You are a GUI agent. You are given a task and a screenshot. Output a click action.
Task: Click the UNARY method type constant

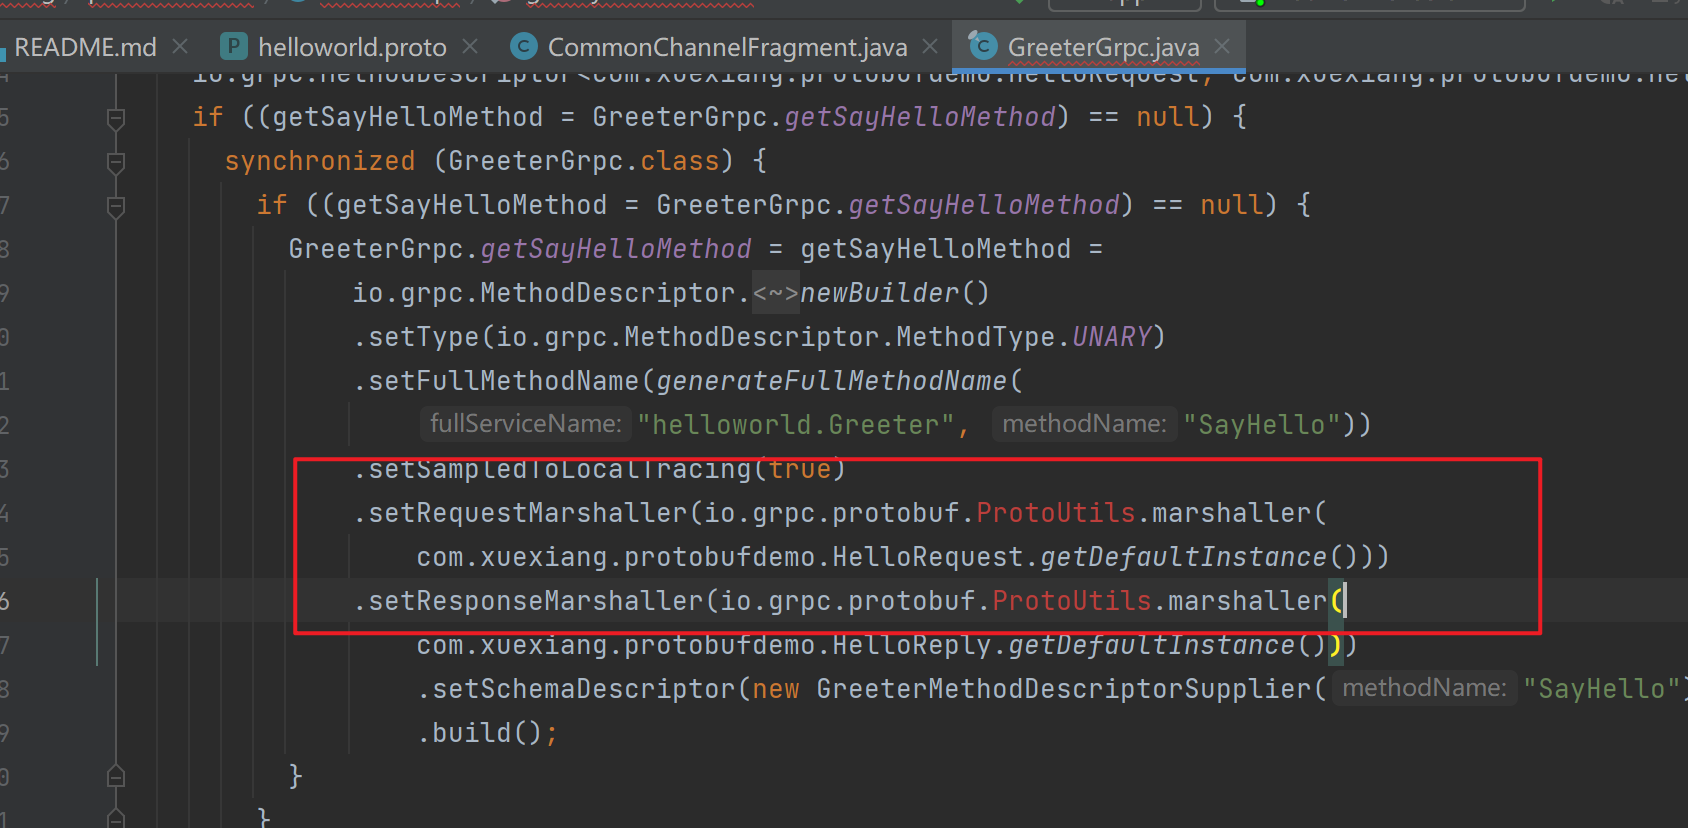(1112, 337)
